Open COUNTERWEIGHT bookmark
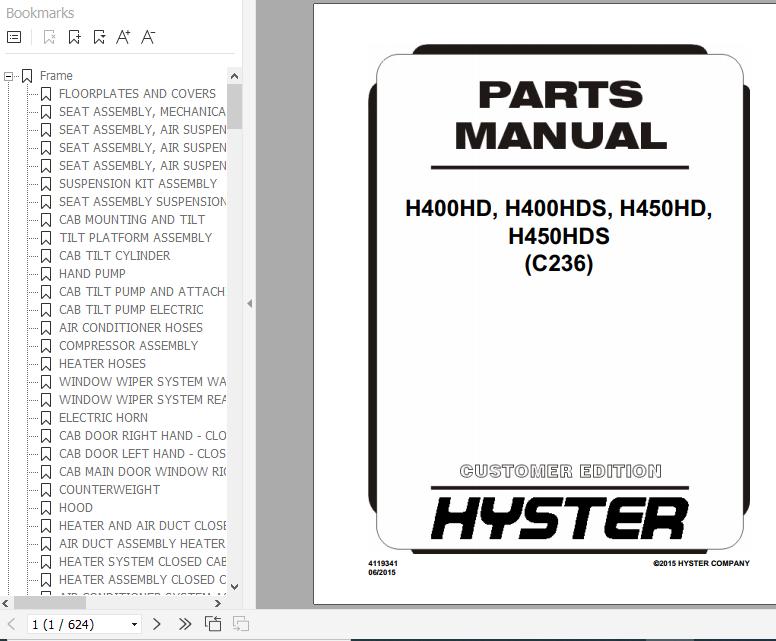 pyautogui.click(x=109, y=490)
